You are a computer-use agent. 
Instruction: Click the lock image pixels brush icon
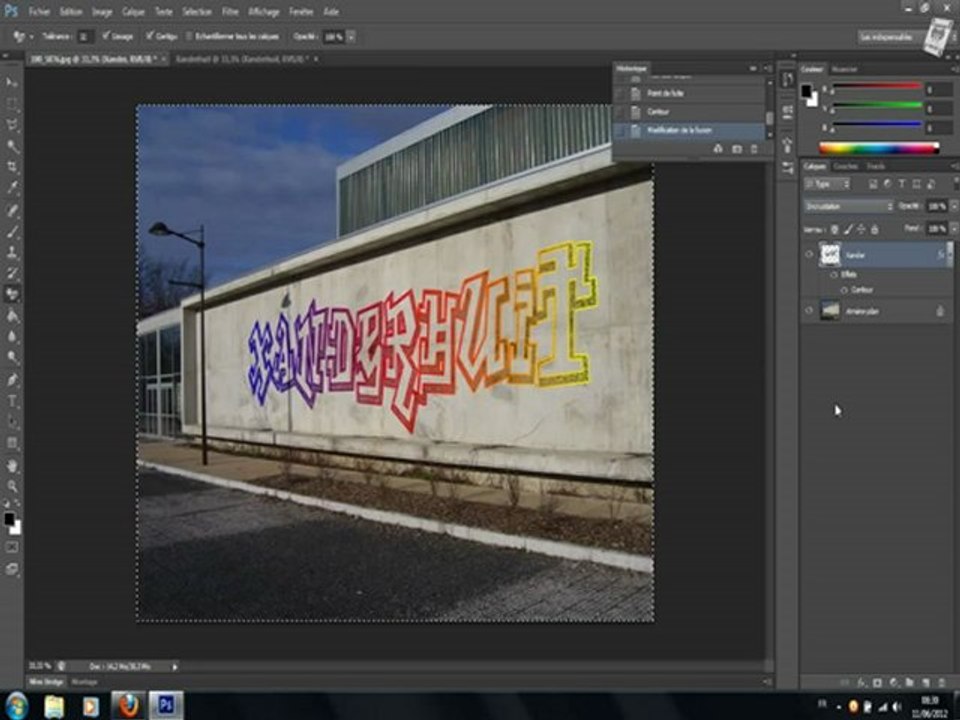point(848,229)
